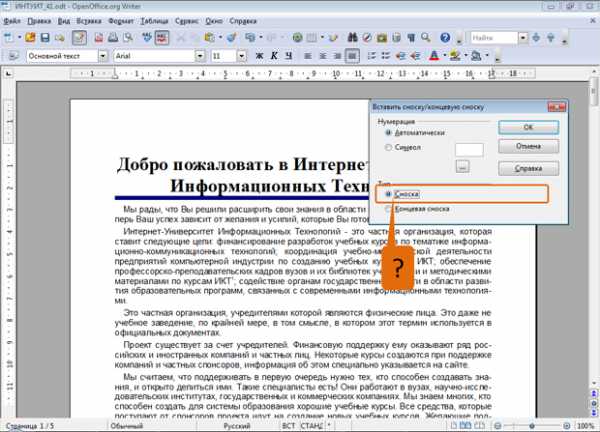
Task: Expand the Arial font name dropdown
Action: tap(200, 56)
